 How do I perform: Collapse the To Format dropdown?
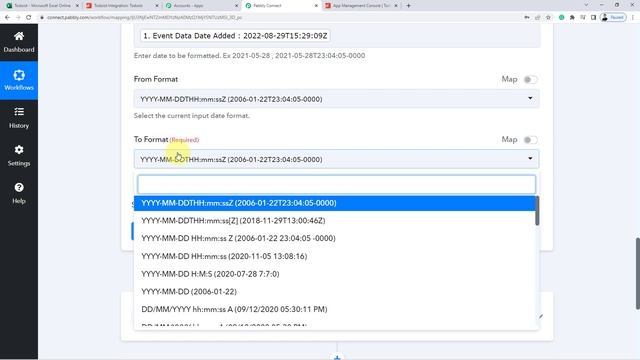pos(336,159)
